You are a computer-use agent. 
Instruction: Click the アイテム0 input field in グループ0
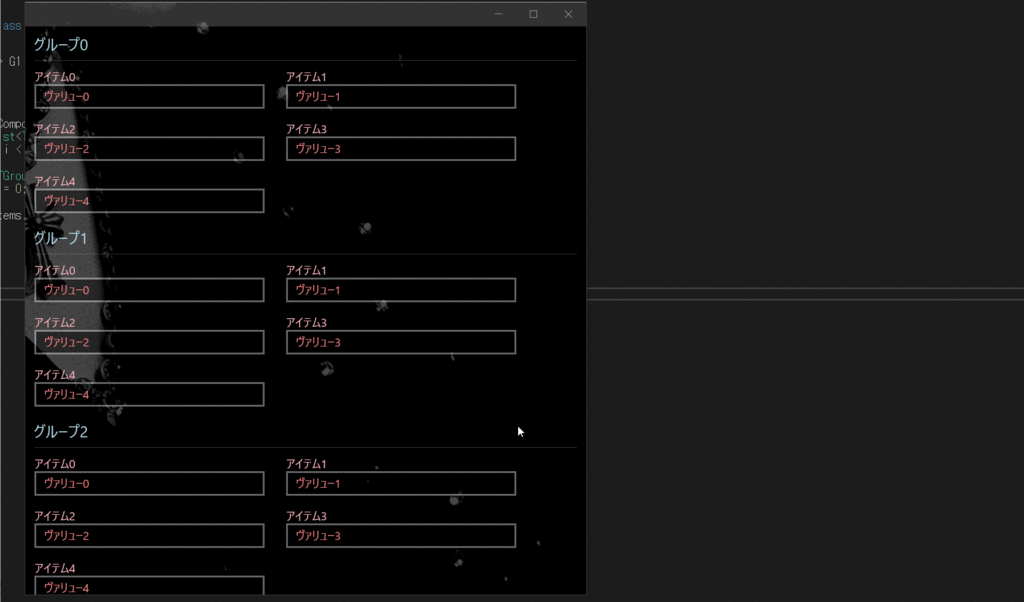click(x=150, y=97)
